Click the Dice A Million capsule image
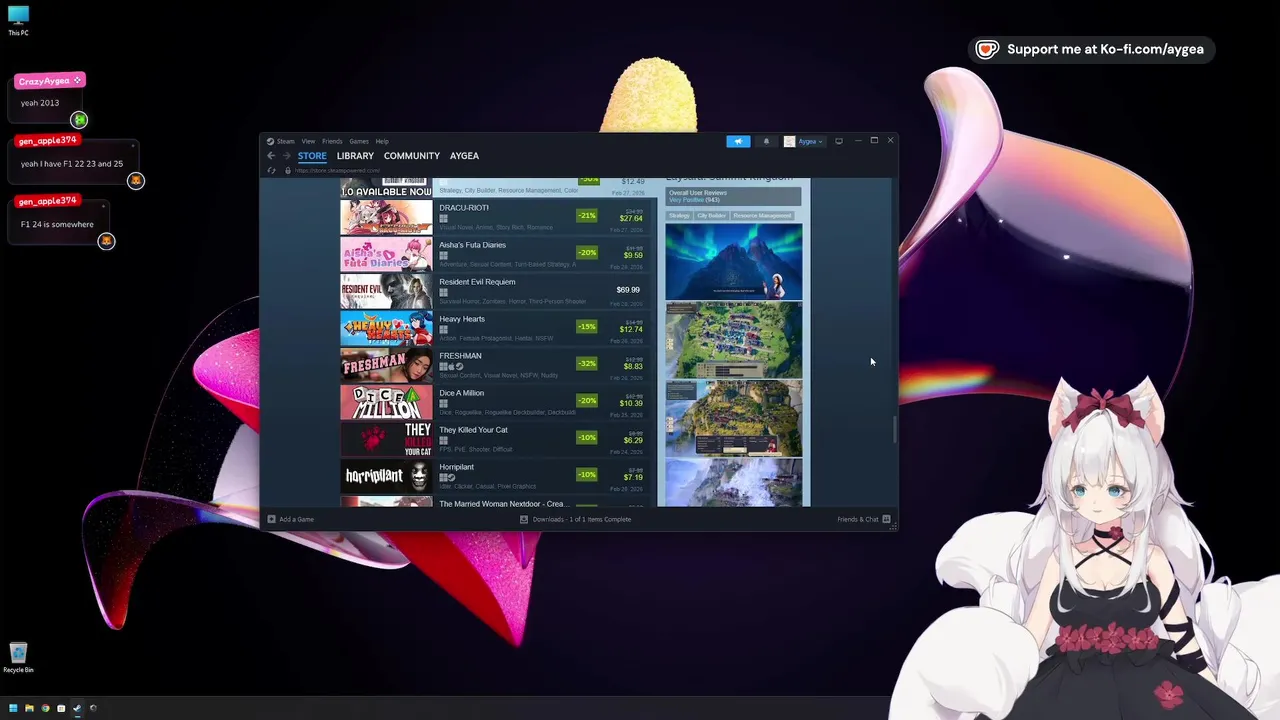The image size is (1280, 720). point(386,401)
